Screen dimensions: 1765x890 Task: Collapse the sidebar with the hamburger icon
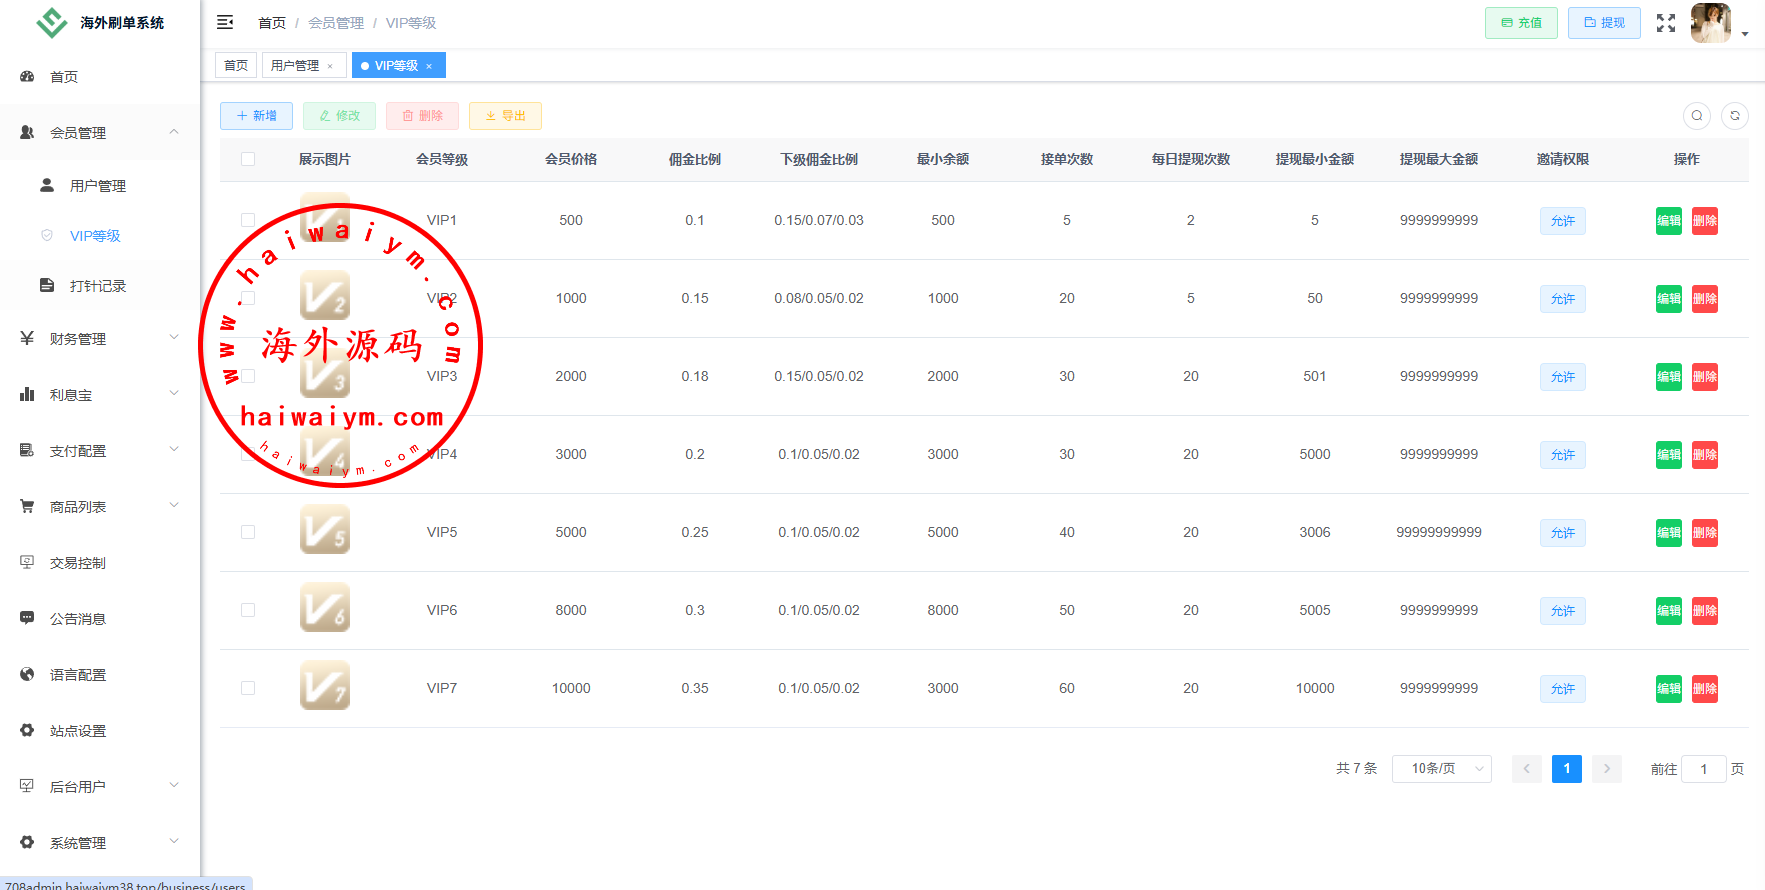[225, 22]
